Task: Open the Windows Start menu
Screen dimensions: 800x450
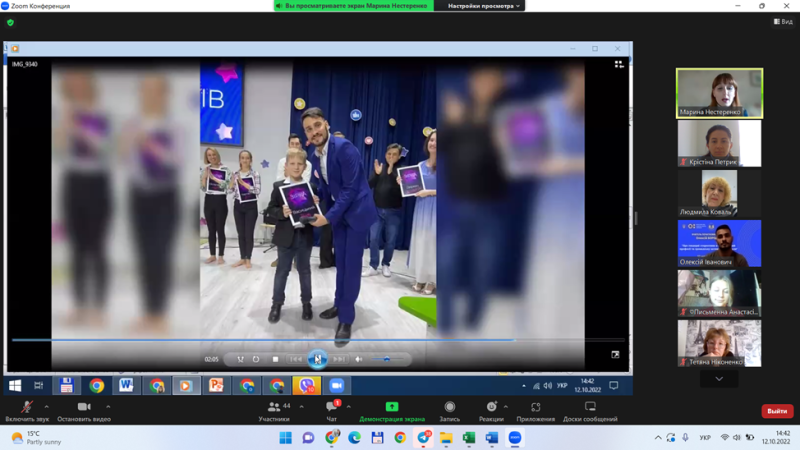Action: [286, 438]
